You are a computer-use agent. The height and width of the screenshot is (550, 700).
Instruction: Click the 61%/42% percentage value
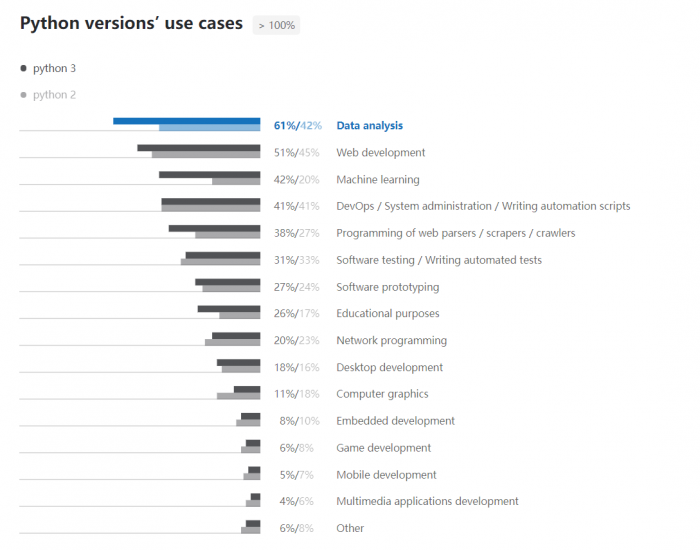(297, 126)
